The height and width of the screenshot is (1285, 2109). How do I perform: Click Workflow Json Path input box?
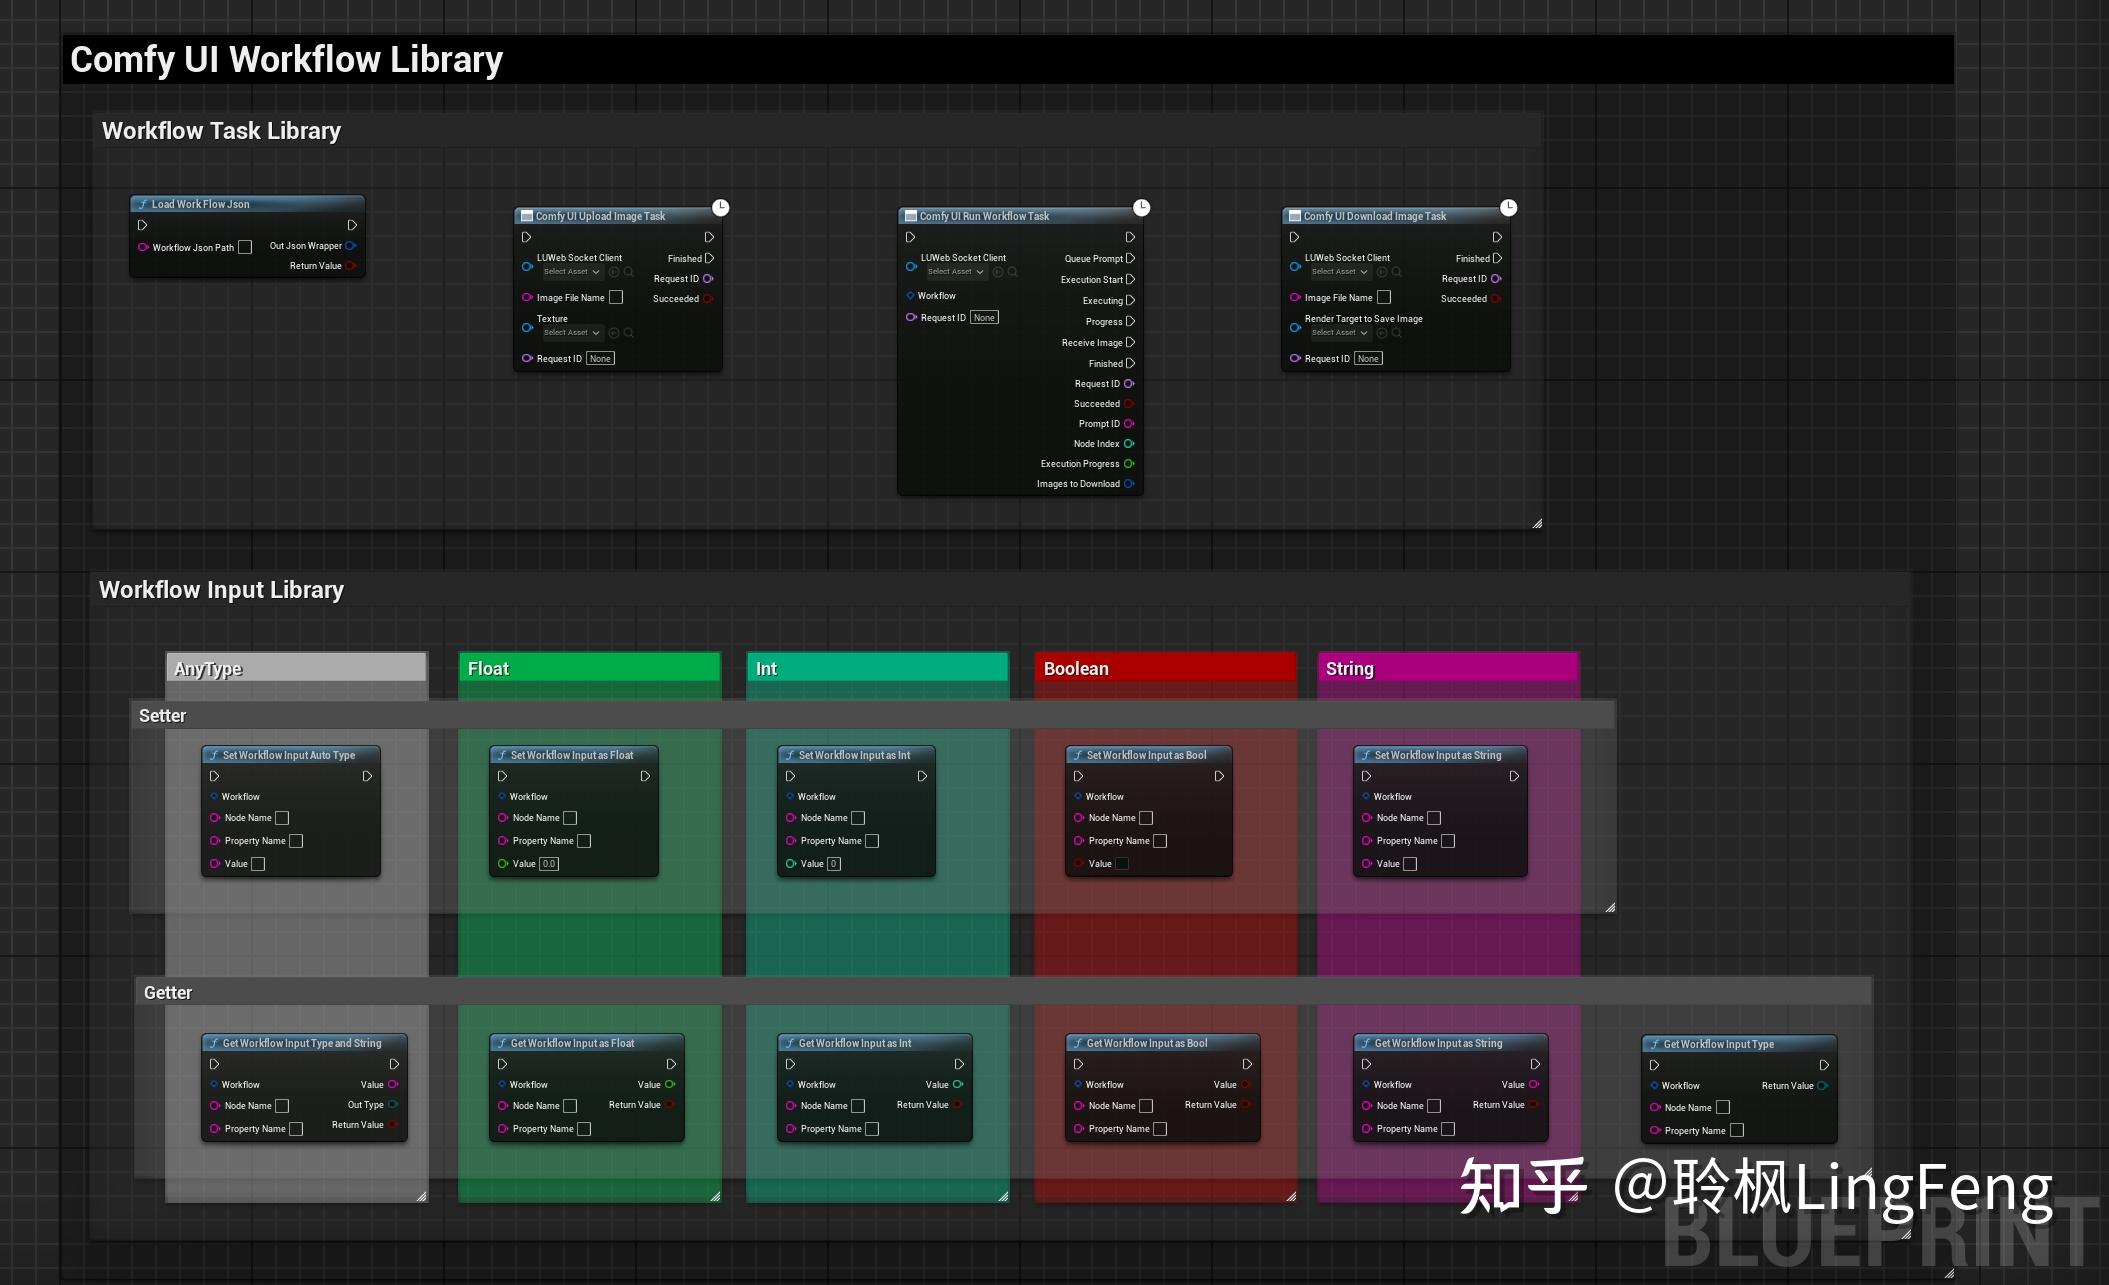pyautogui.click(x=245, y=247)
